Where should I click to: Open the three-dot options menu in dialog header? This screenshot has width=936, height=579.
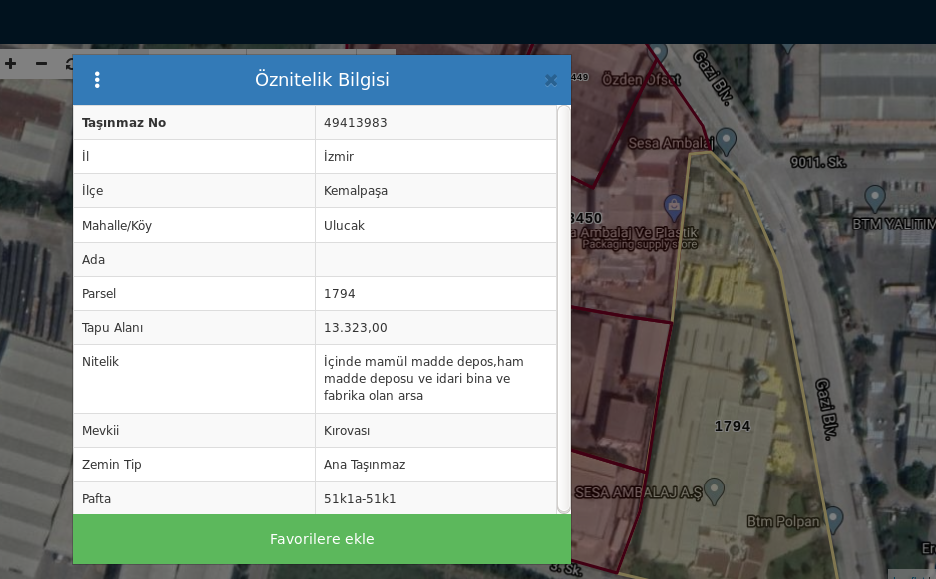pyautogui.click(x=97, y=80)
